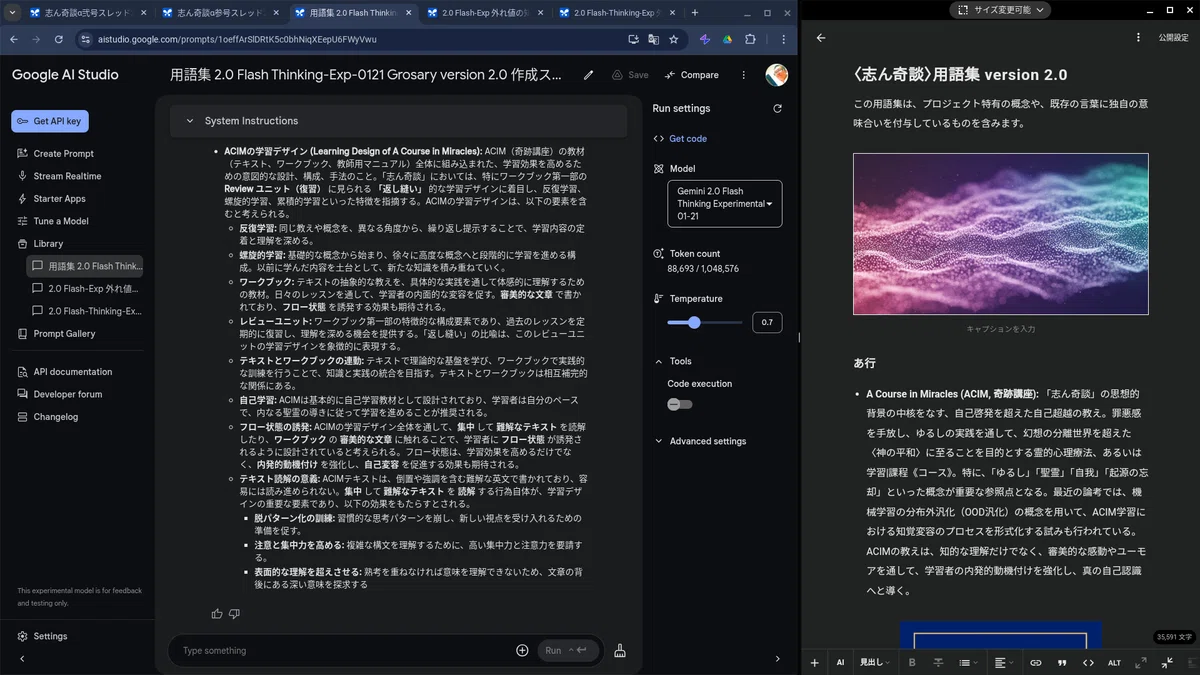Toggle bold formatting in the editor toolbar
The width and height of the screenshot is (1200, 675).
[912, 663]
